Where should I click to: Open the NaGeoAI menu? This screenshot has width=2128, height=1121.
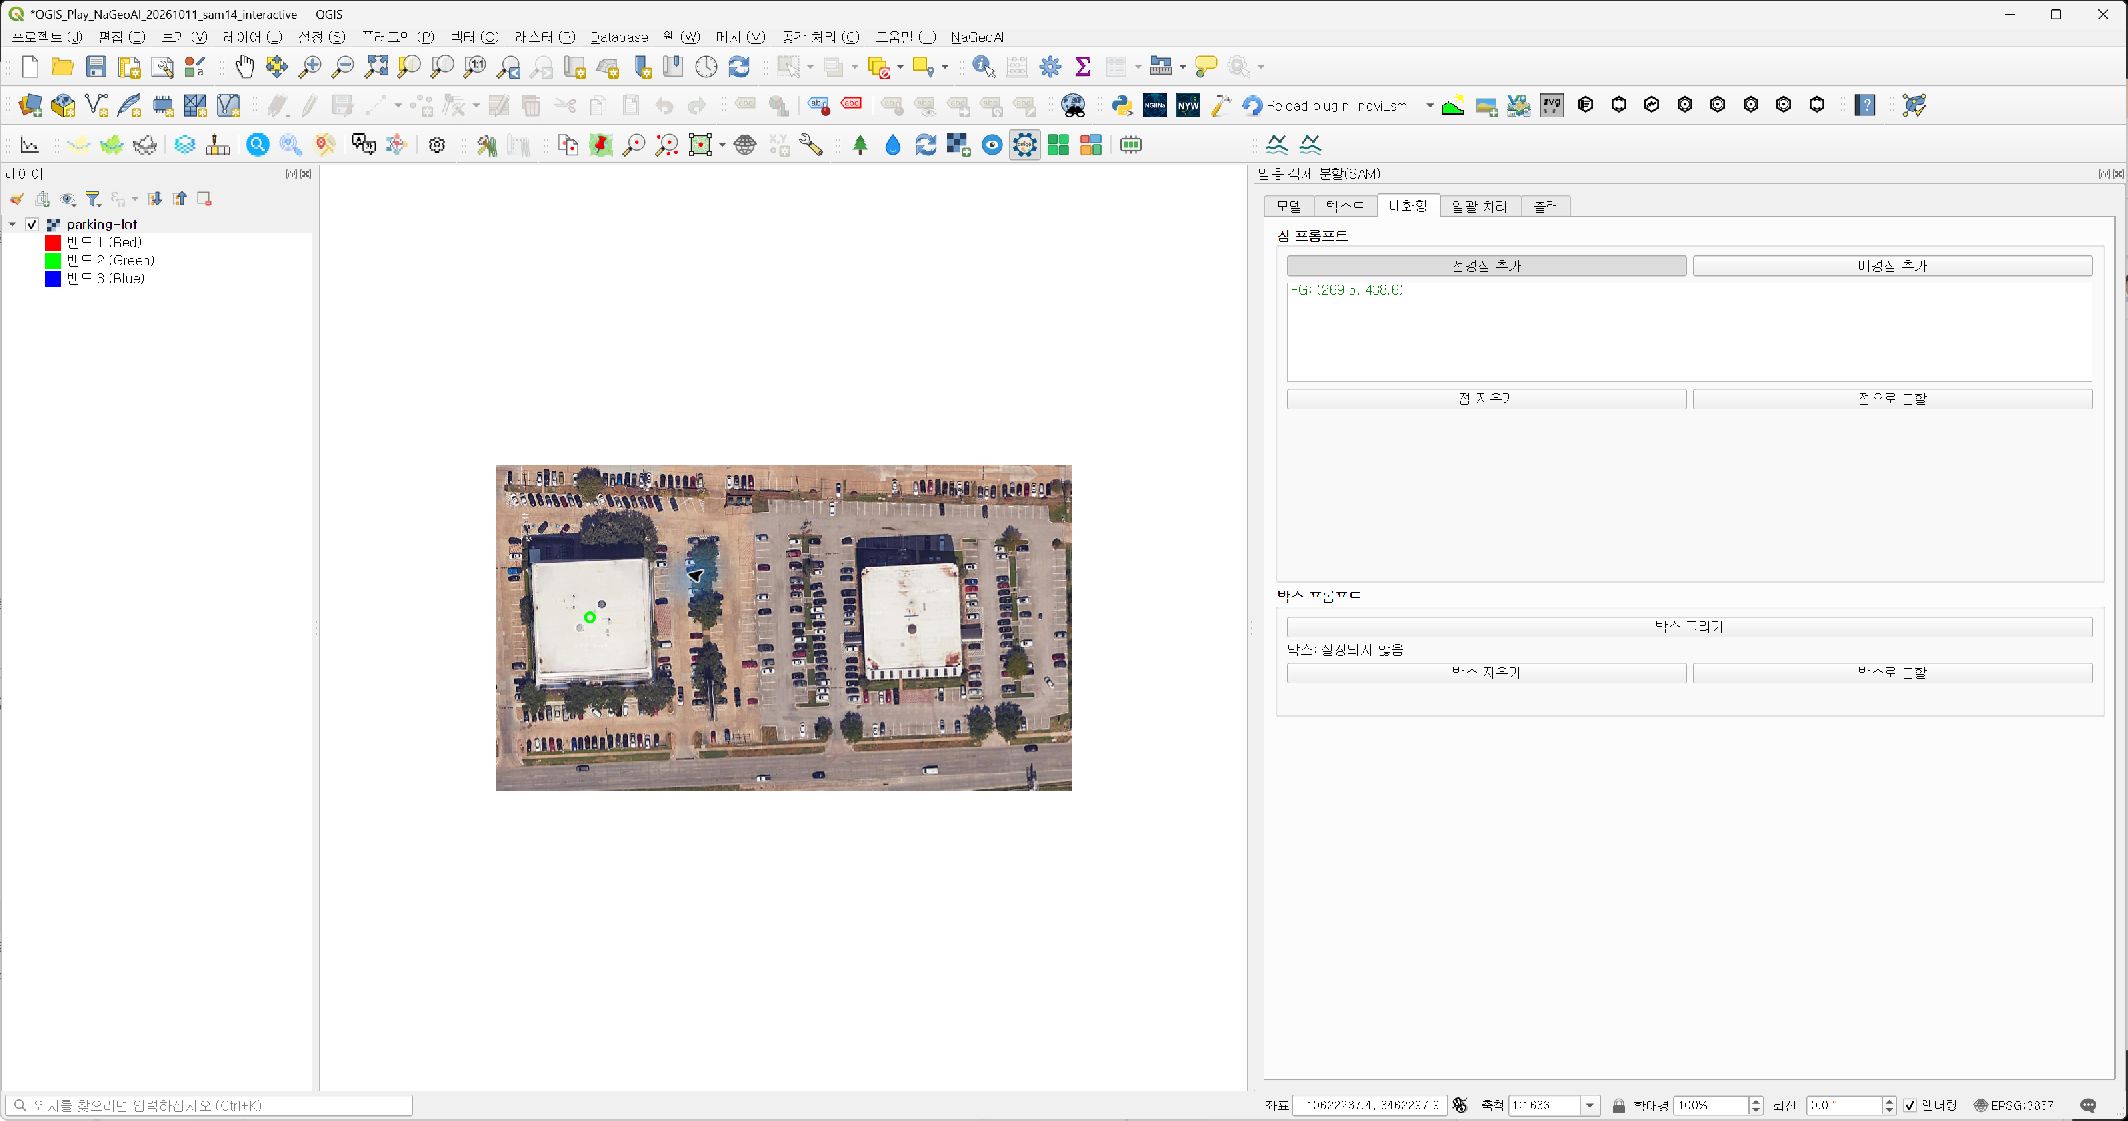pos(977,37)
